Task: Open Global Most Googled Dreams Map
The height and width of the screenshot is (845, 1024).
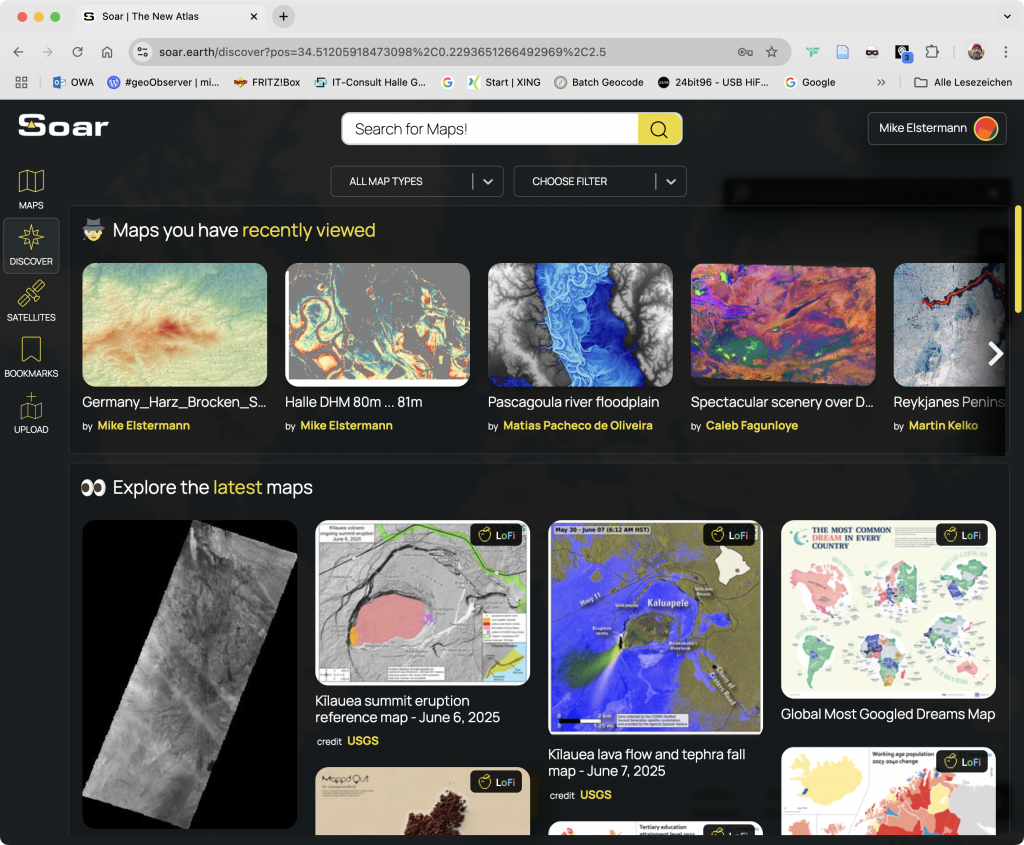Action: point(888,609)
